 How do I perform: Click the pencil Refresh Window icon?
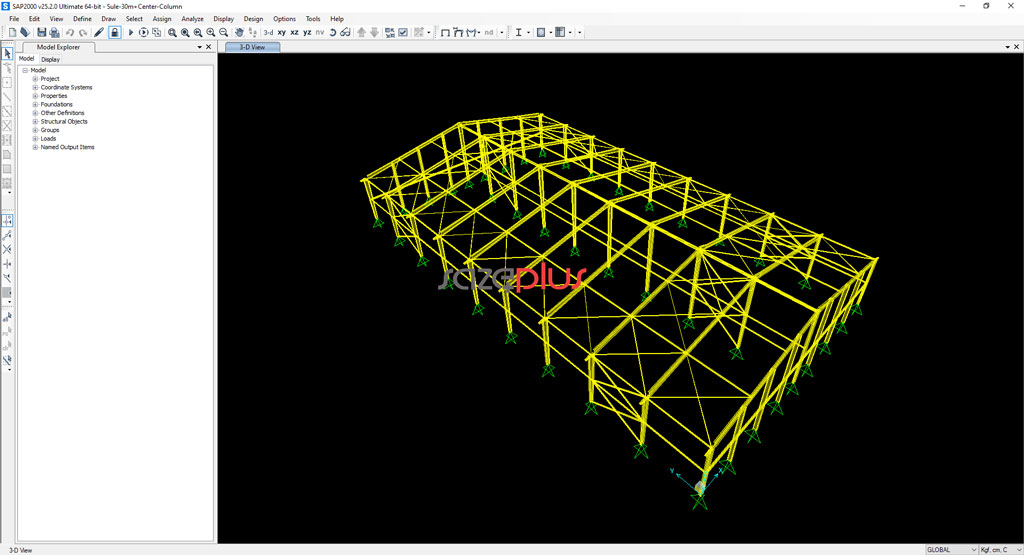coord(99,32)
